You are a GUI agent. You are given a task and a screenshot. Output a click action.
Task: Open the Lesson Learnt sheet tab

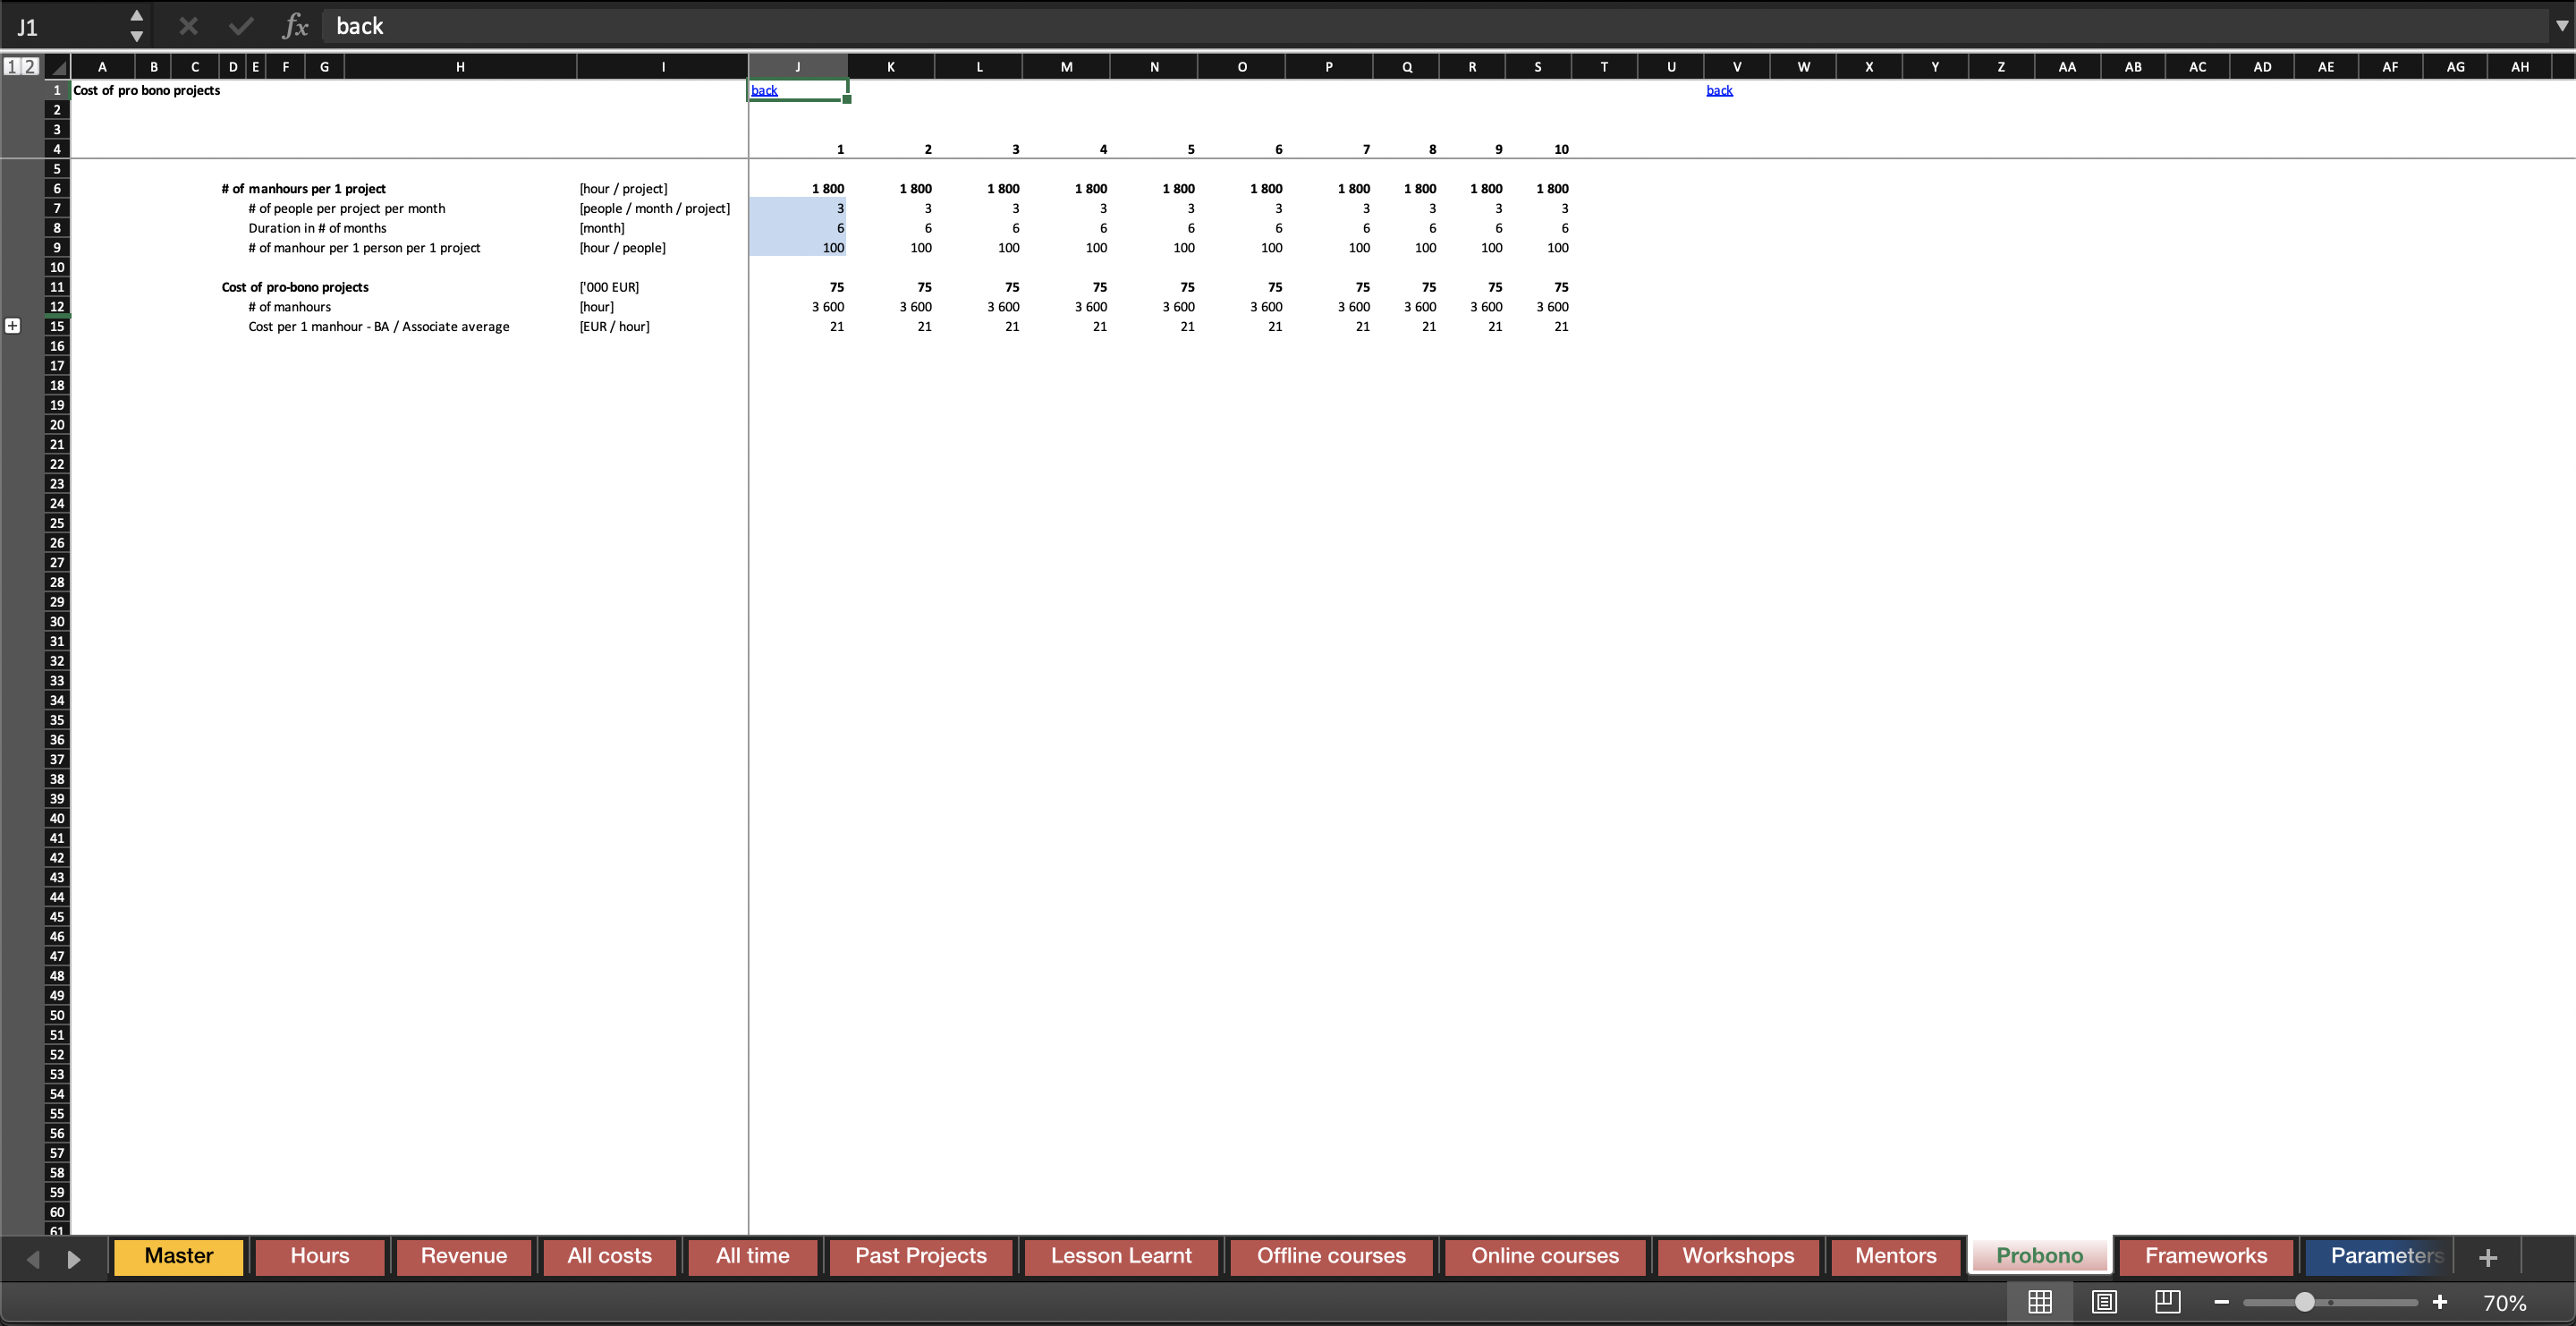coord(1121,1256)
